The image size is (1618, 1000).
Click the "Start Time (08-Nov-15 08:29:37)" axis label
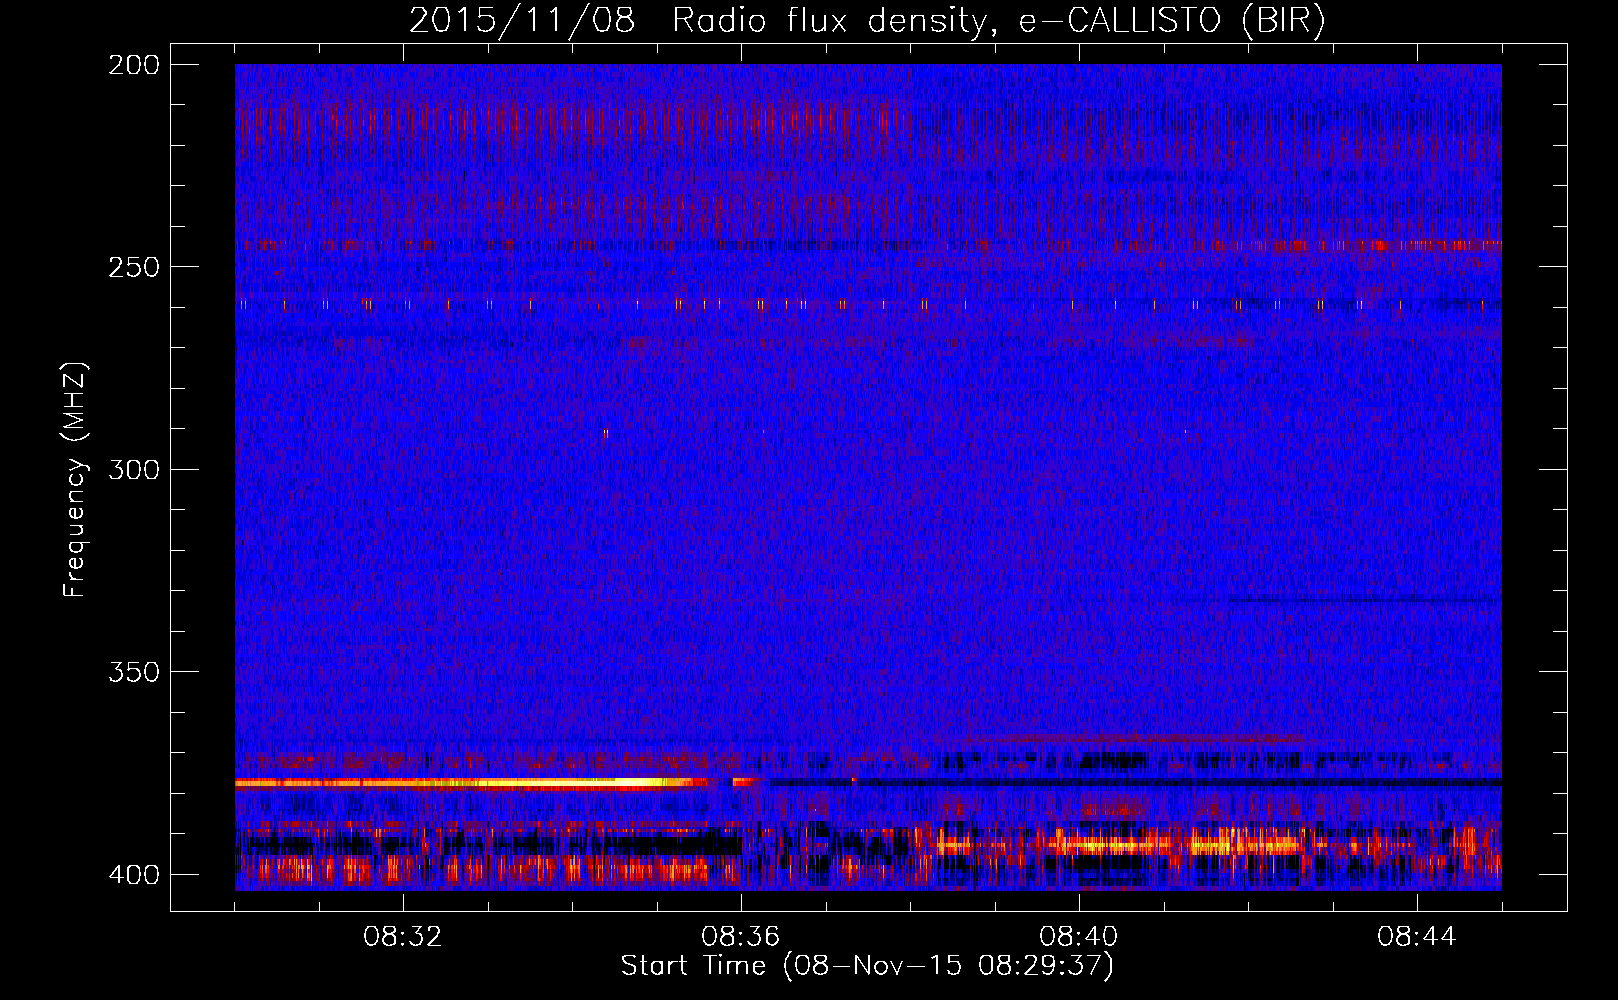pyautogui.click(x=867, y=966)
